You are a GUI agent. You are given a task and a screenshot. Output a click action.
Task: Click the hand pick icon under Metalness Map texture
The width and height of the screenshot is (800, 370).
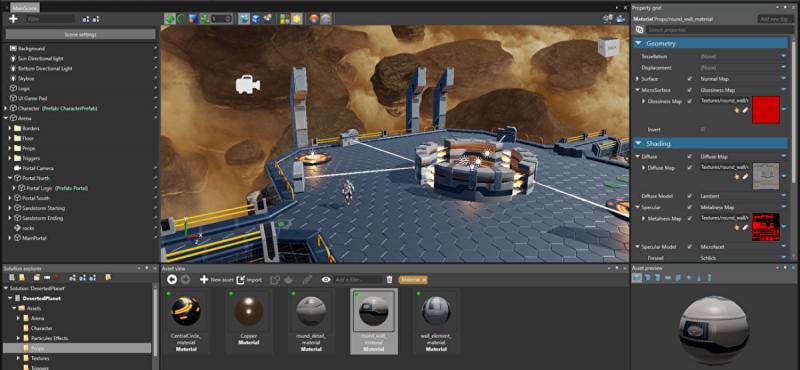point(737,227)
